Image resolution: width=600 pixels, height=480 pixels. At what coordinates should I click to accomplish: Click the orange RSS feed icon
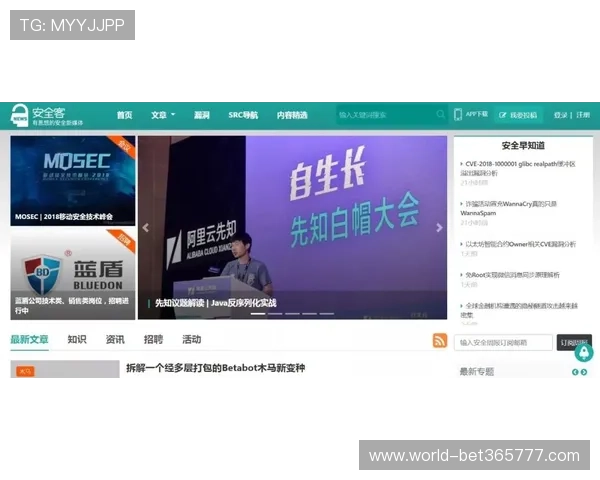[x=440, y=340]
